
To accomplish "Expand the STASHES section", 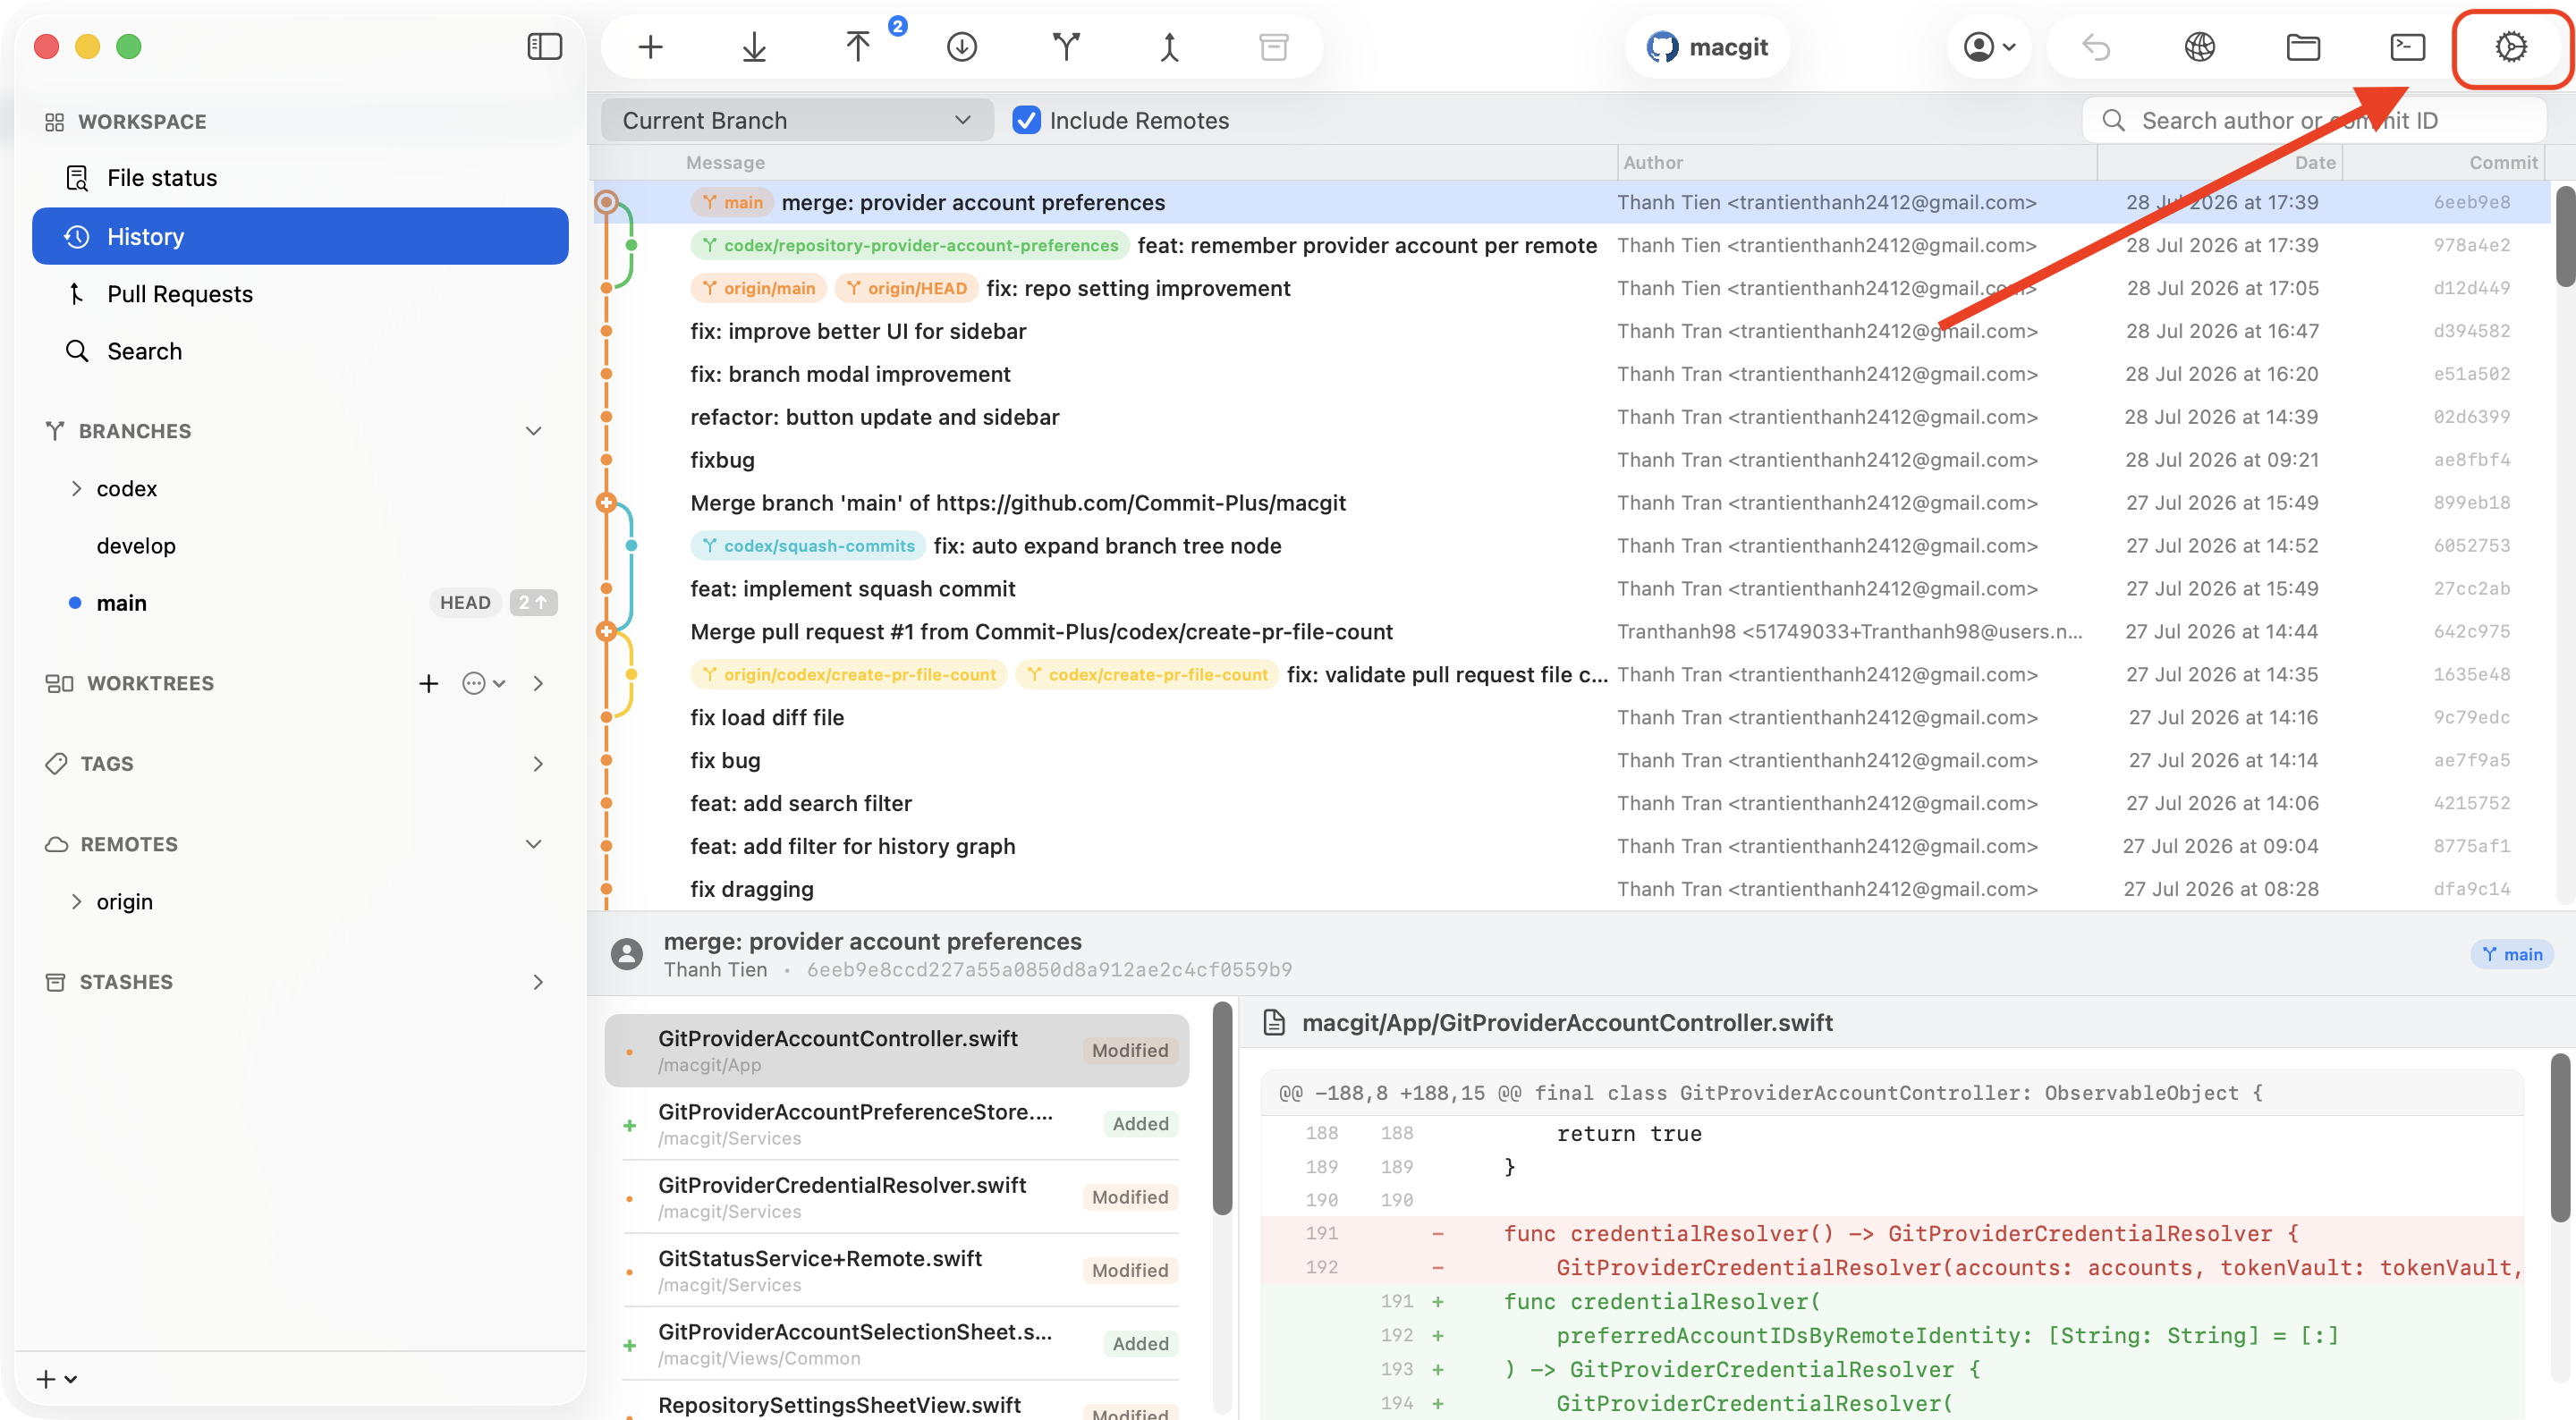I will (x=538, y=982).
